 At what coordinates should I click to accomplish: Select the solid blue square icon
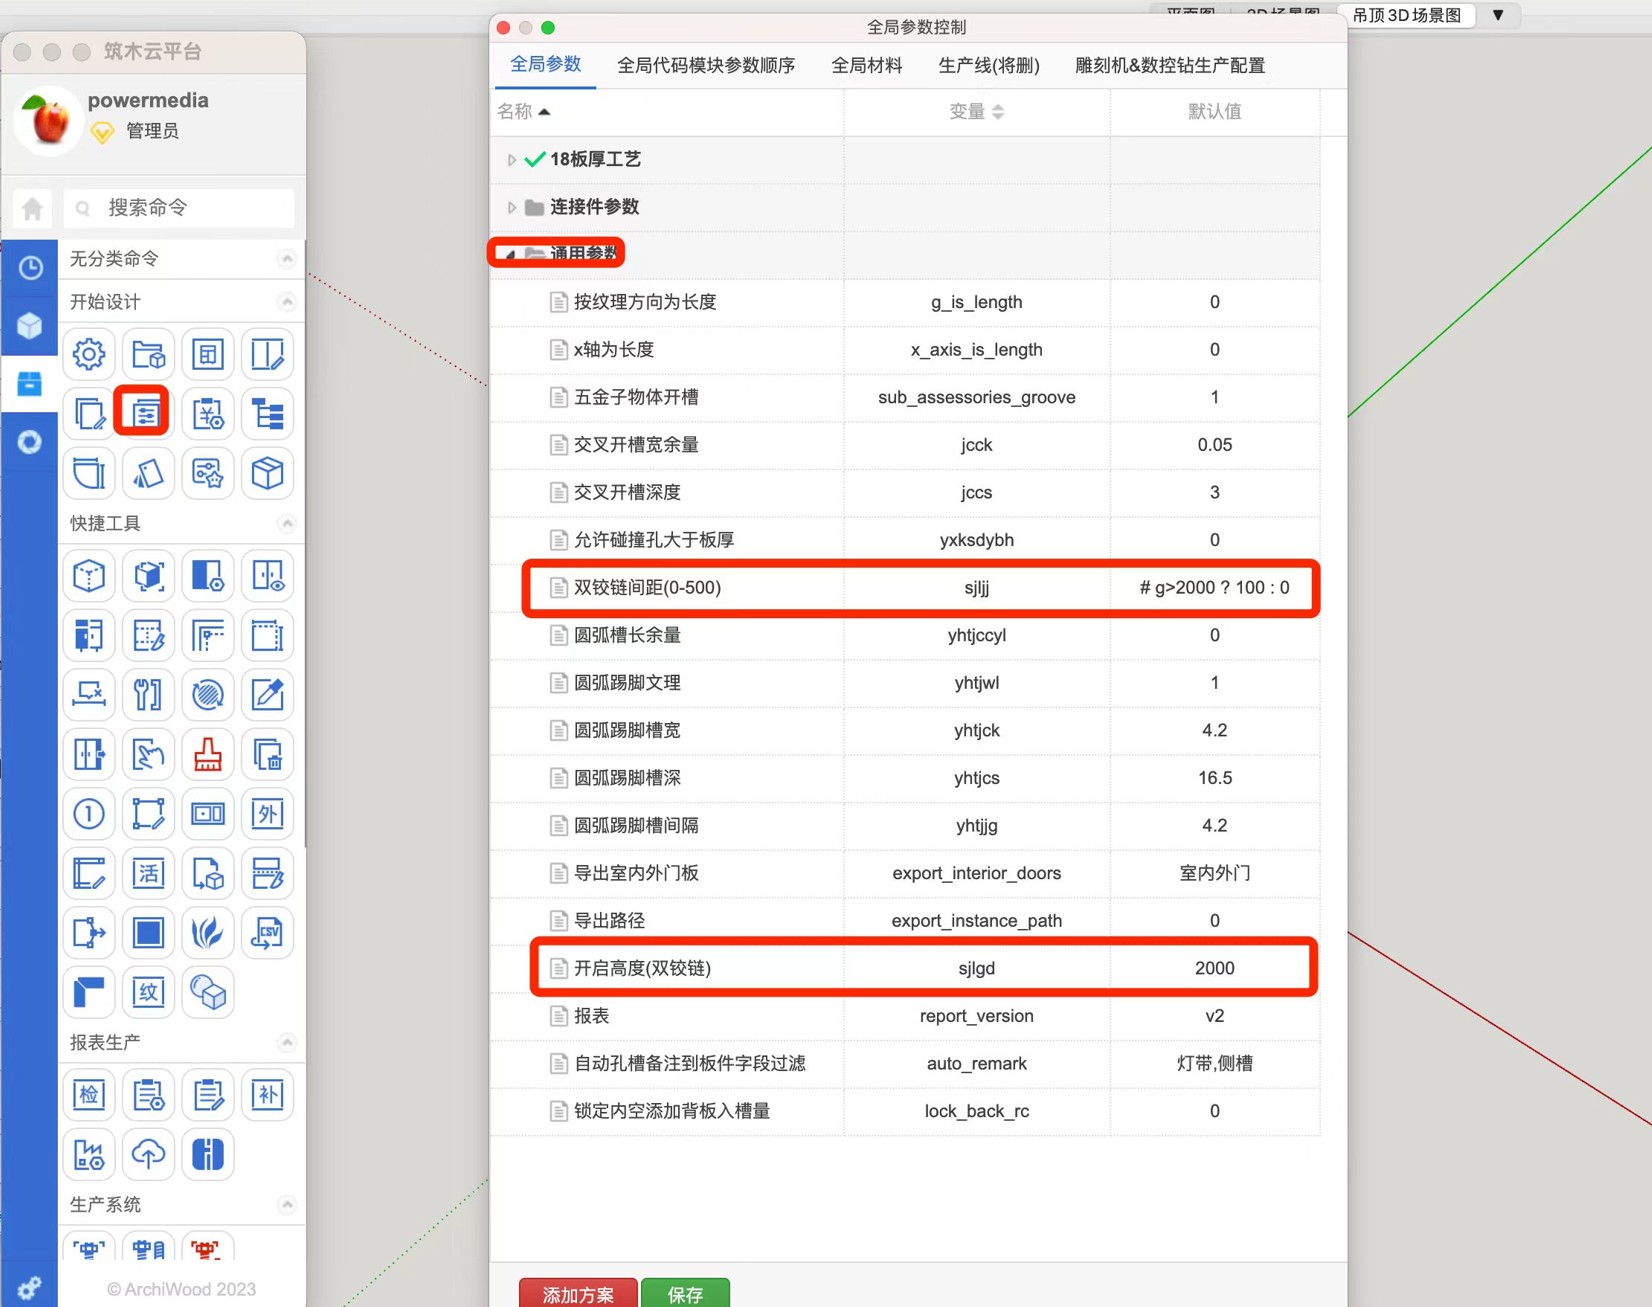[x=148, y=933]
